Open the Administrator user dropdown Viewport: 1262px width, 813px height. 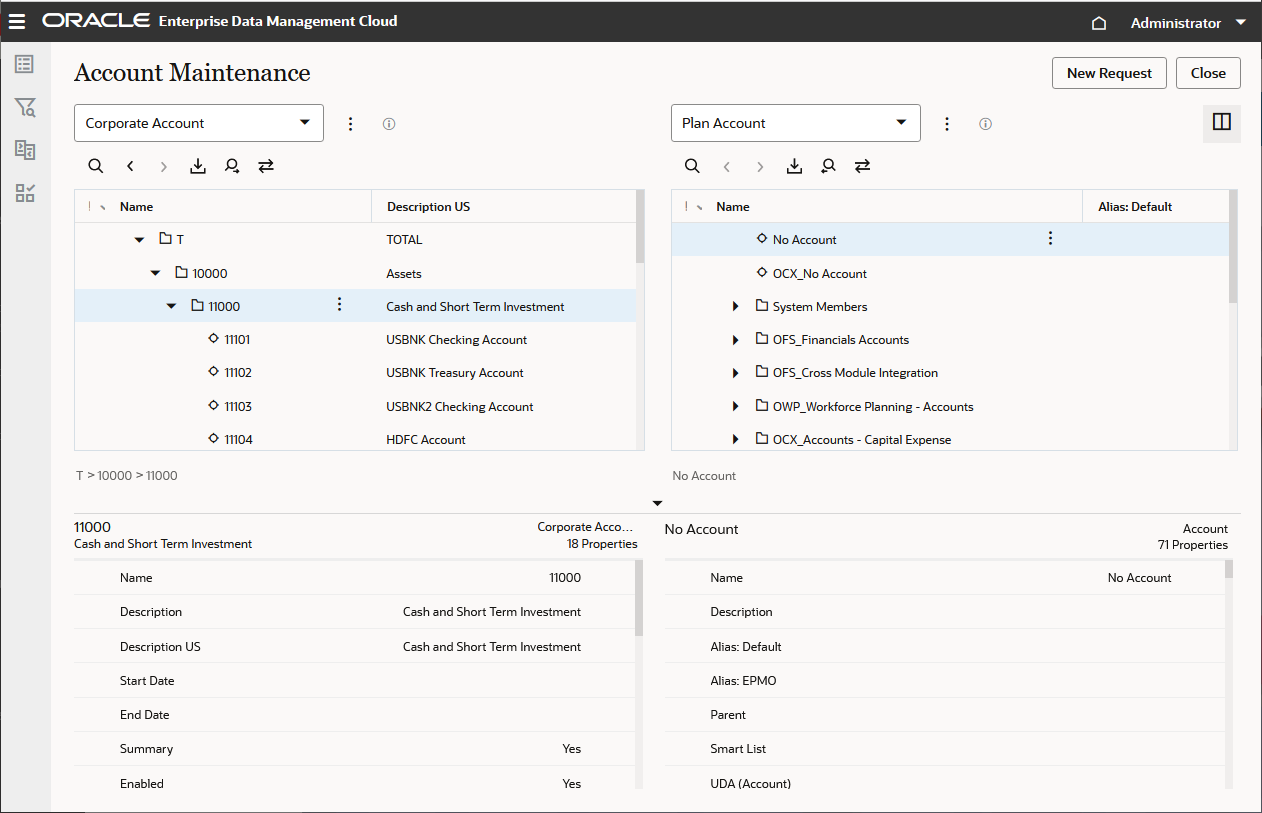click(1188, 23)
